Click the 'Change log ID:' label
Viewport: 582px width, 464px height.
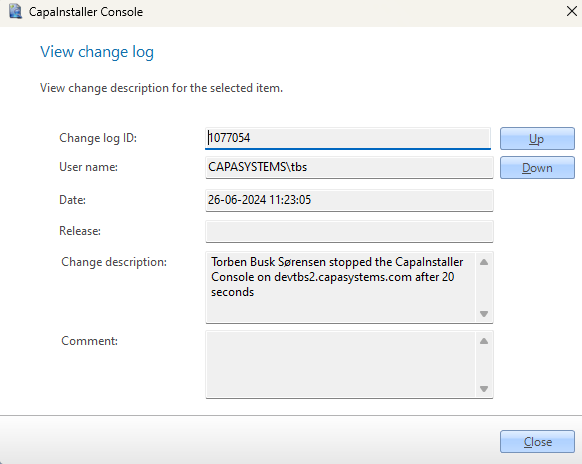click(98, 138)
